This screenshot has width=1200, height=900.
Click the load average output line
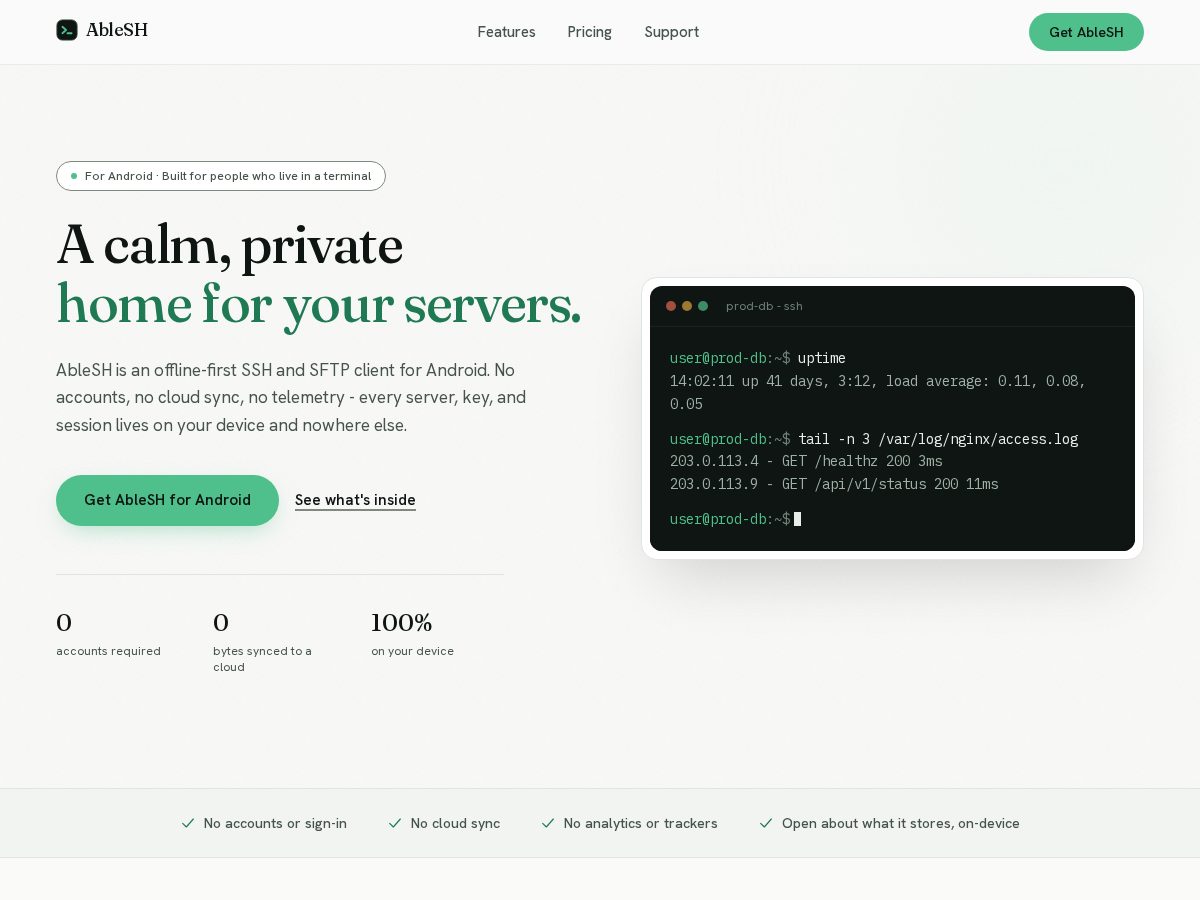pos(878,393)
